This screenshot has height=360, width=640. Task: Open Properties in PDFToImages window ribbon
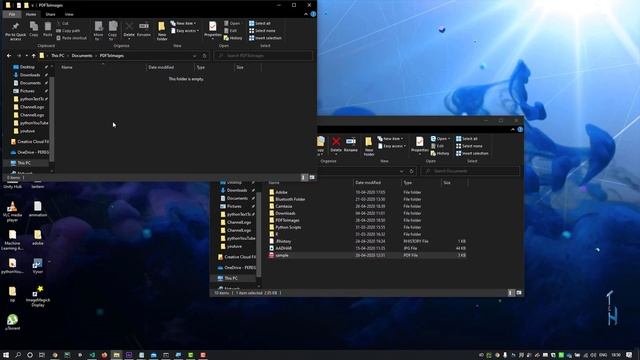[x=213, y=30]
